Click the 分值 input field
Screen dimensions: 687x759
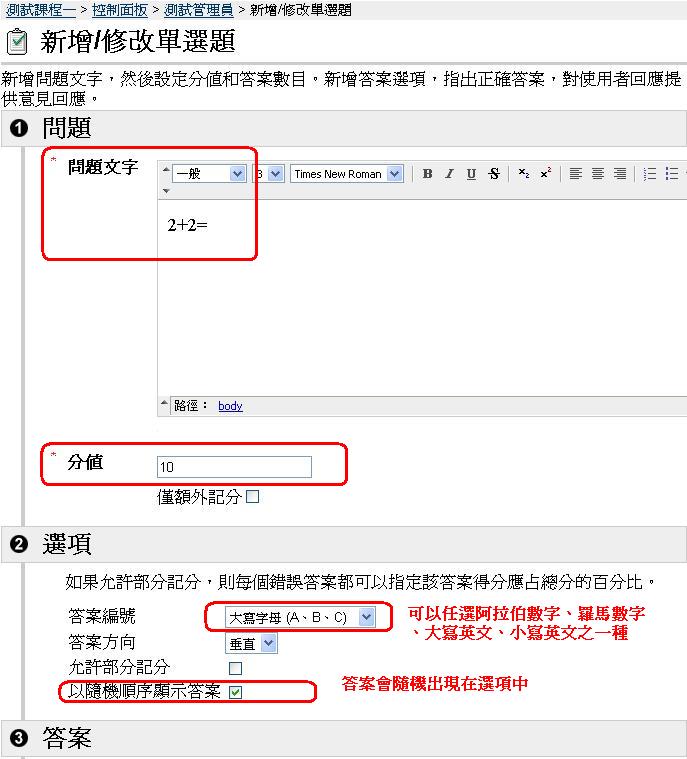click(234, 467)
